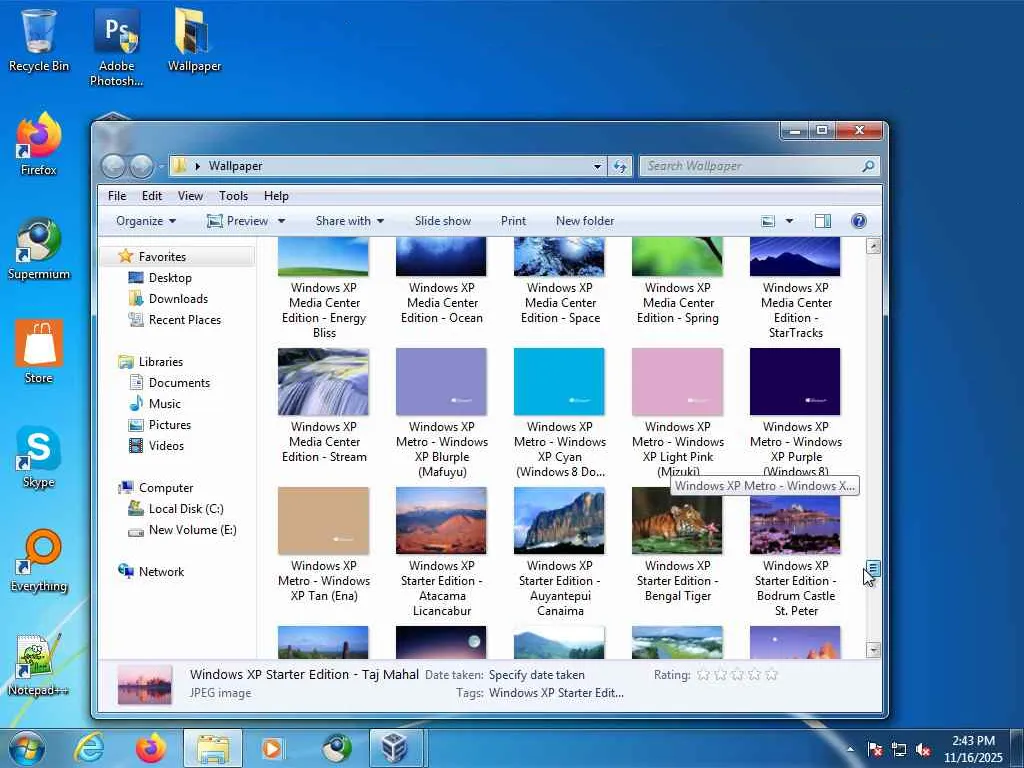Viewport: 1024px width, 768px height.
Task: Select Desktop in the navigation pane
Action: point(170,278)
